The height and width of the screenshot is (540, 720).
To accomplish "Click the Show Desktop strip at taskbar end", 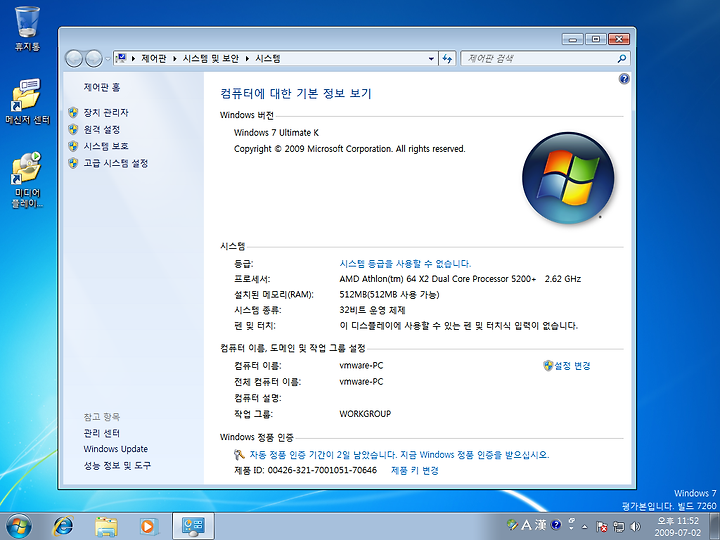I will coord(714,526).
